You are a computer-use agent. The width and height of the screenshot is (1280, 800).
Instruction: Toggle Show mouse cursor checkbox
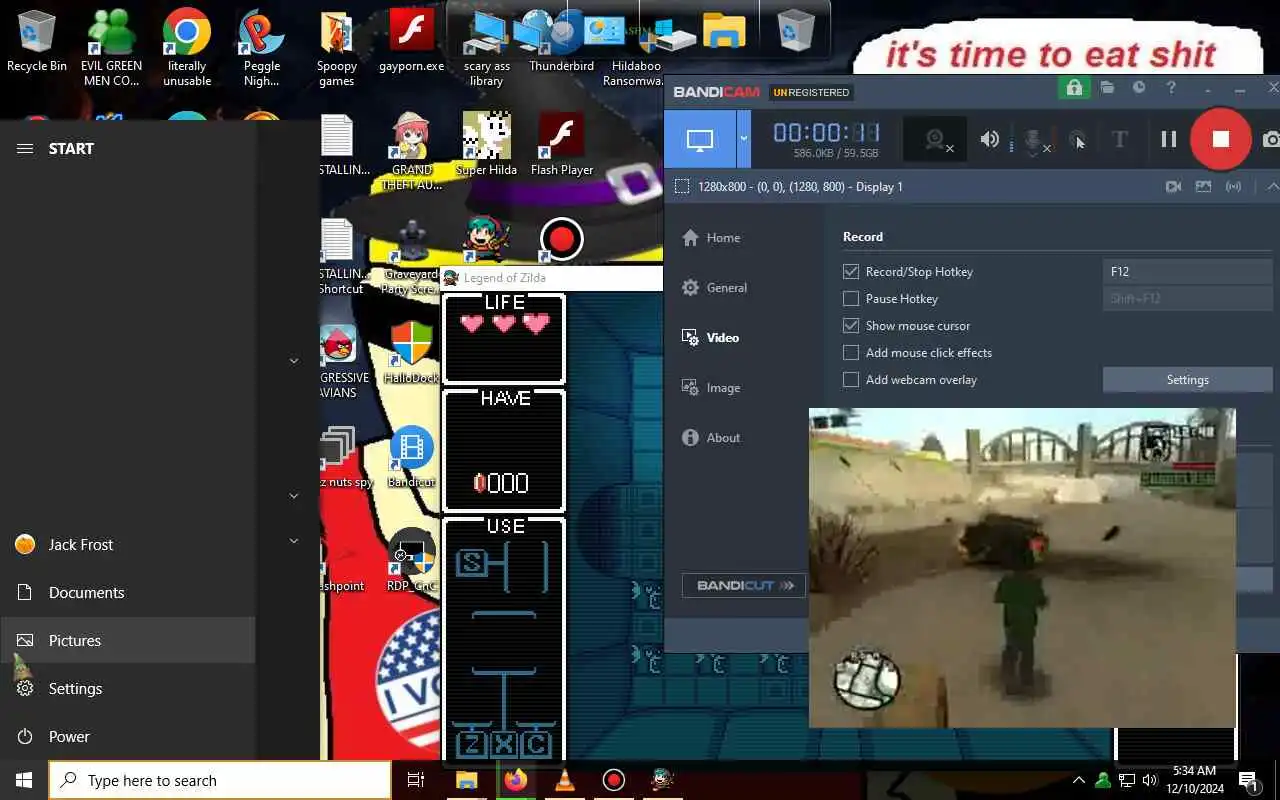(x=851, y=325)
